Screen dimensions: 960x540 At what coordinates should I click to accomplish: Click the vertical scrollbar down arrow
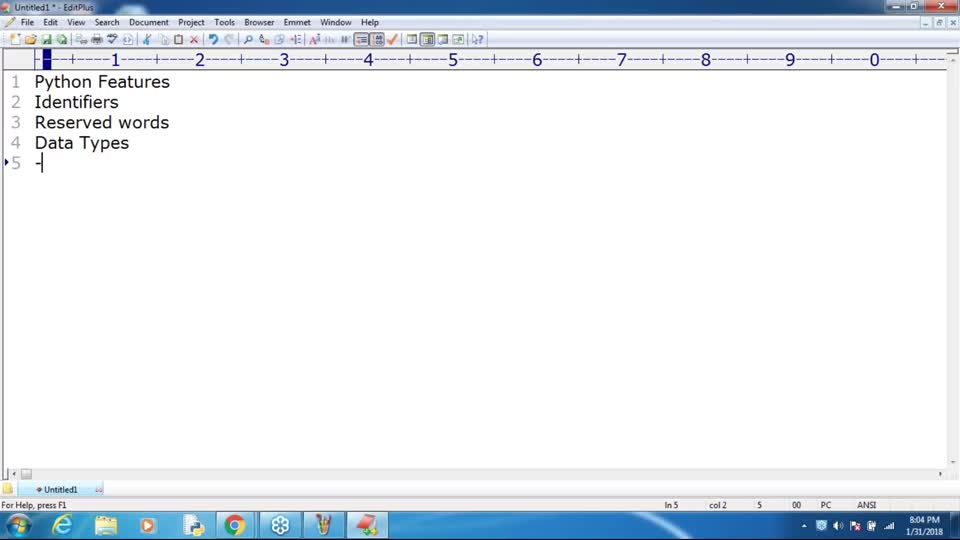(953, 462)
